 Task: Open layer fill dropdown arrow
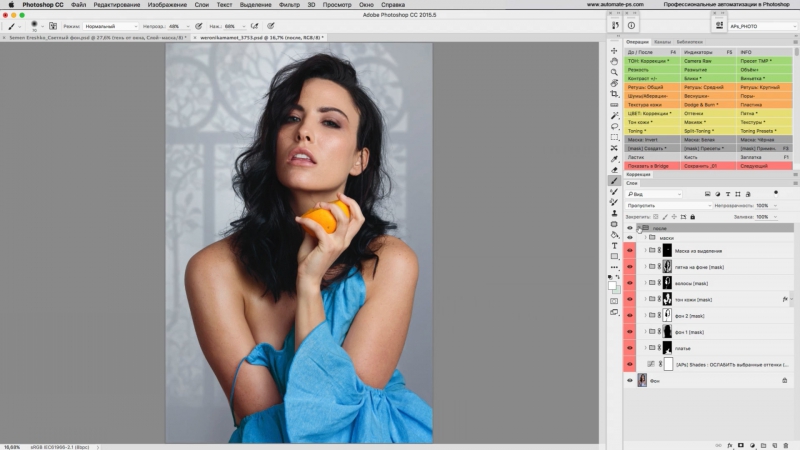coord(775,217)
